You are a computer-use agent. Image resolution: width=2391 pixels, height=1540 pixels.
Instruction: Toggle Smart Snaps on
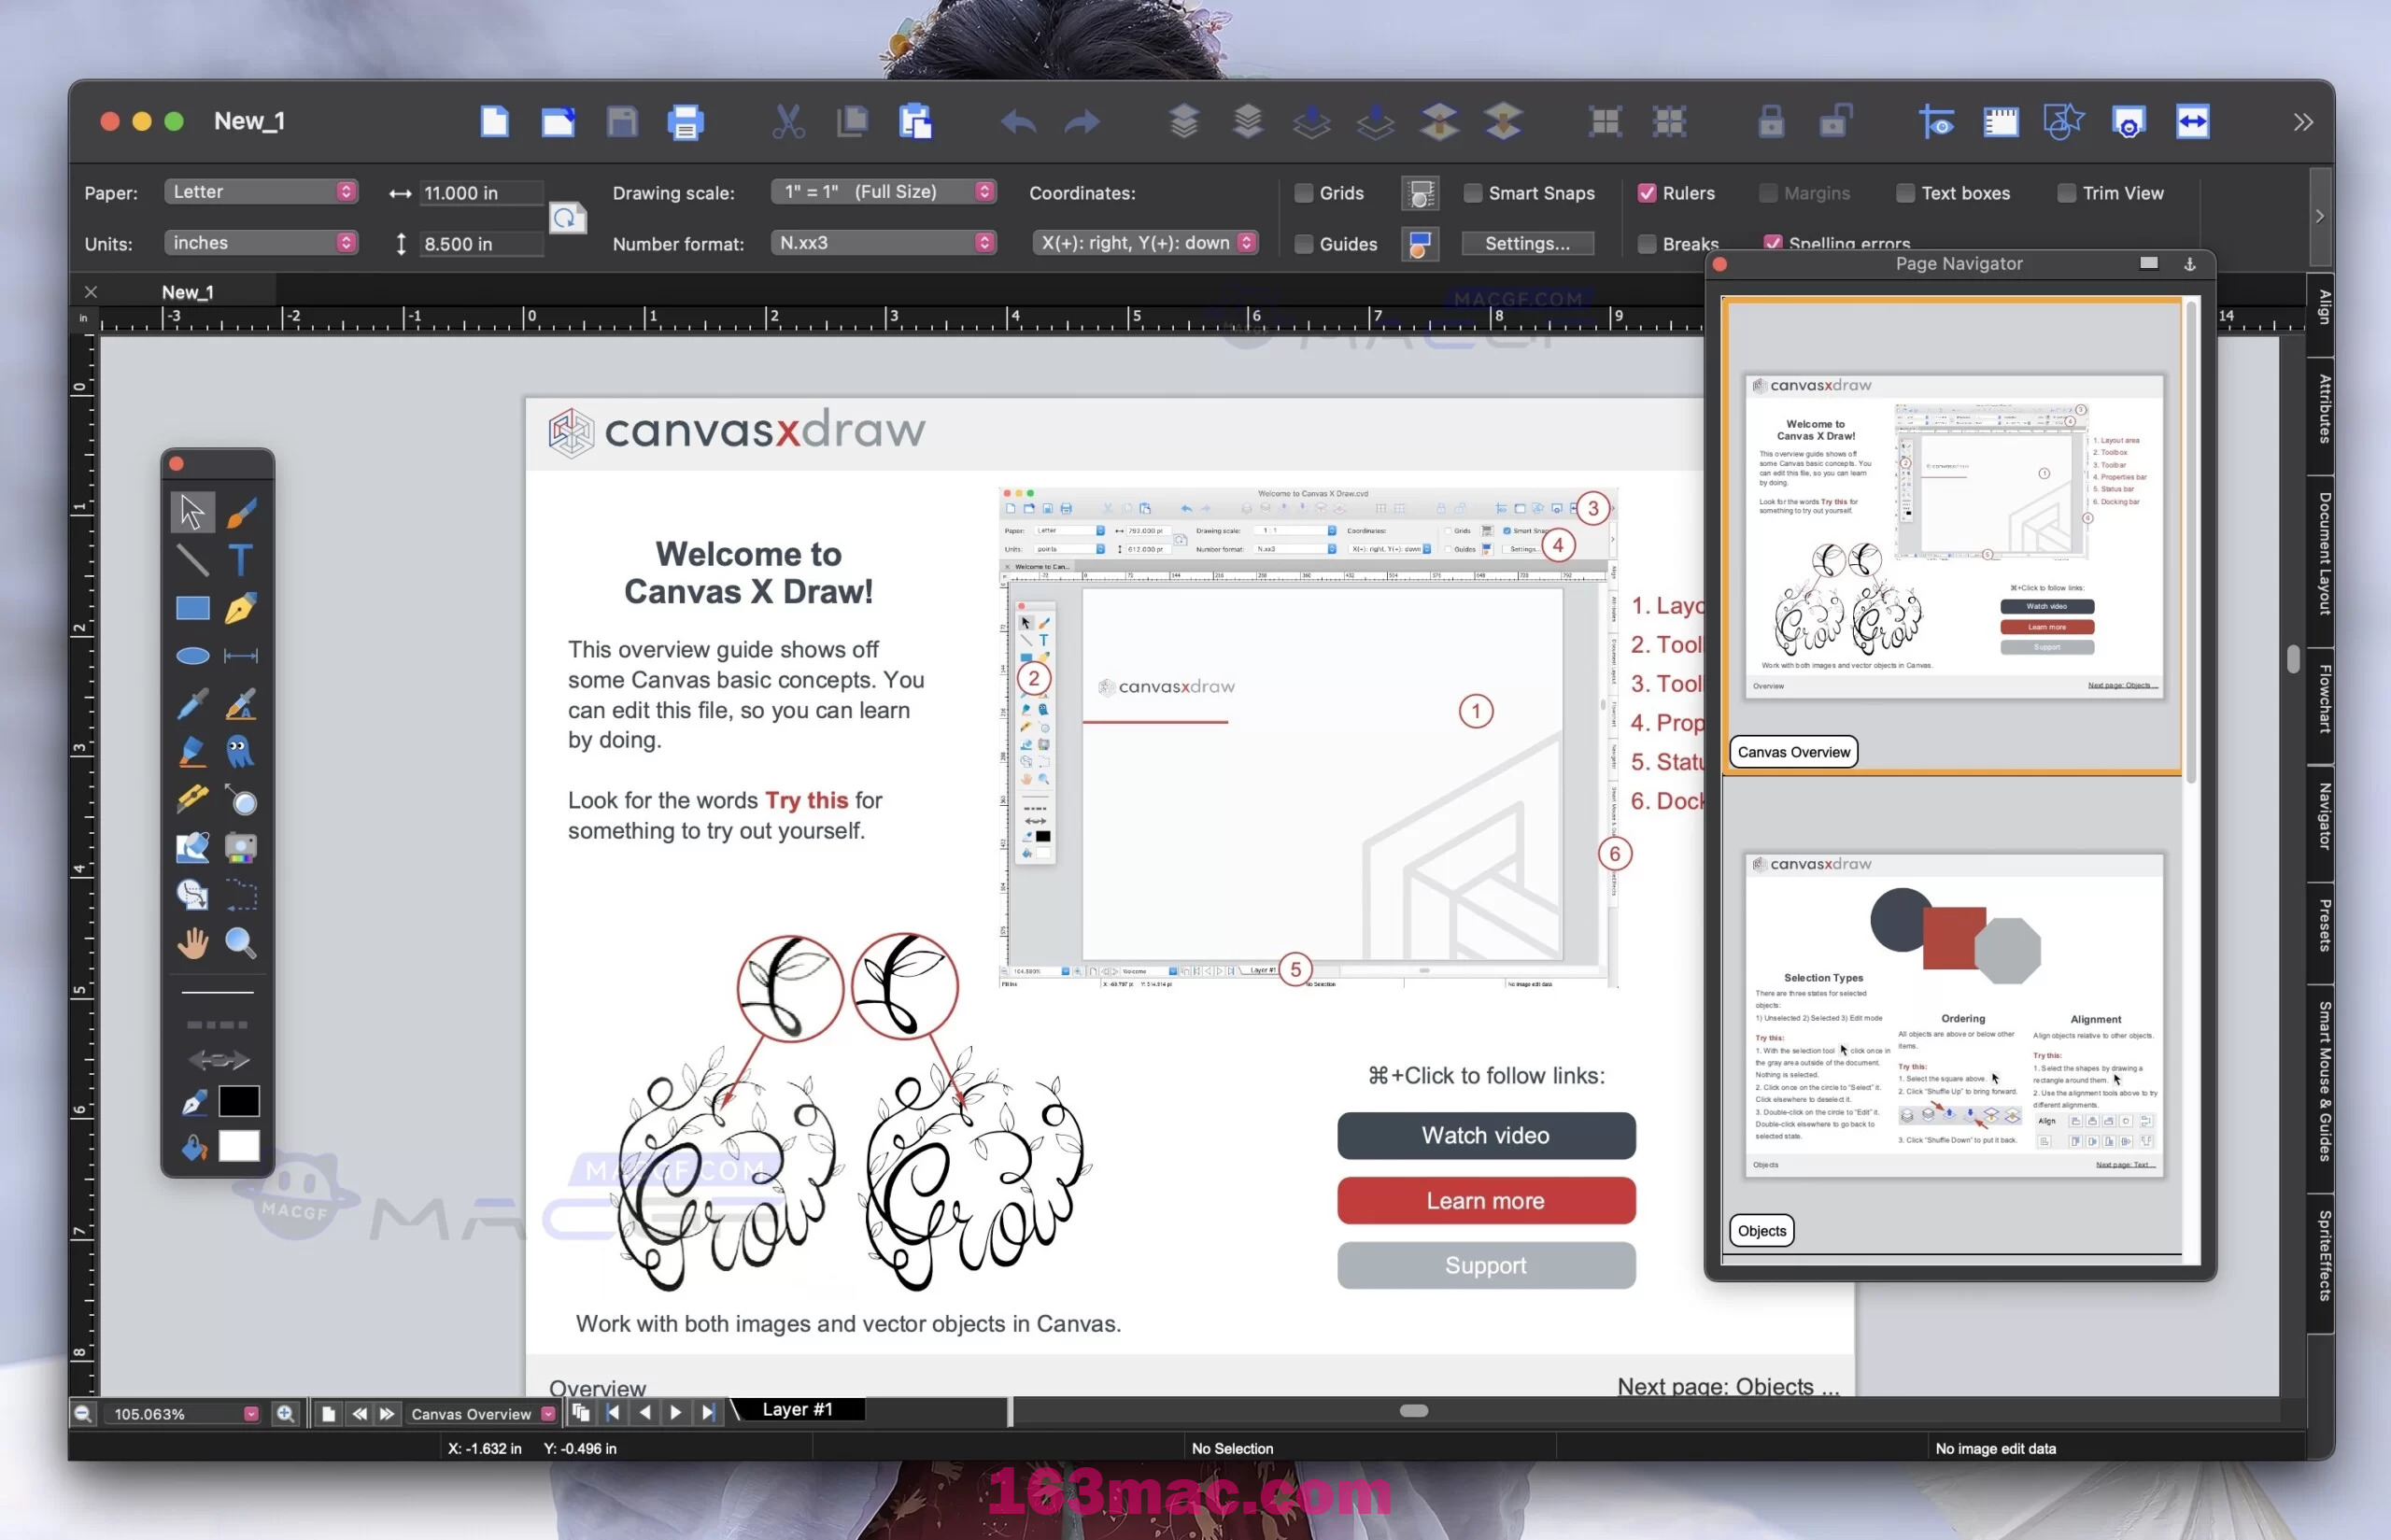pos(1469,191)
